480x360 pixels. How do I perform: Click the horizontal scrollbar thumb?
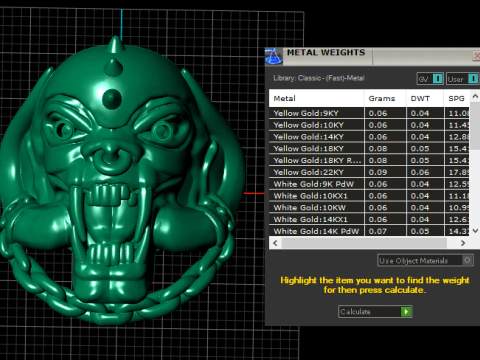364,243
